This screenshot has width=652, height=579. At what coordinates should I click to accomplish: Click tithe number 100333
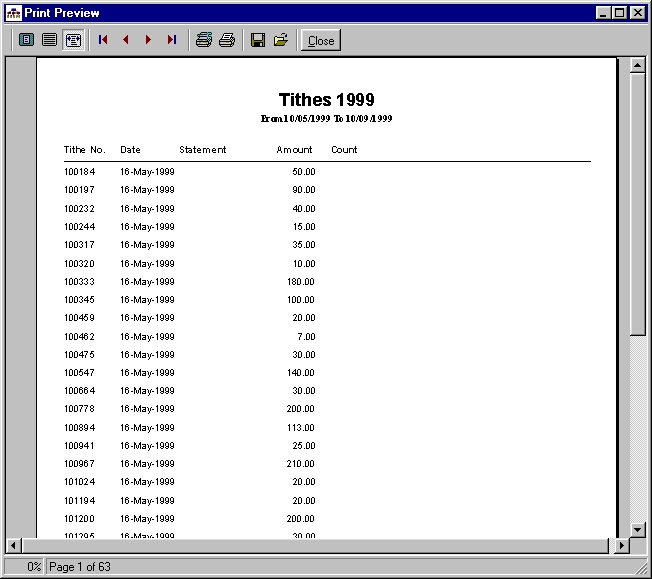pyautogui.click(x=79, y=282)
